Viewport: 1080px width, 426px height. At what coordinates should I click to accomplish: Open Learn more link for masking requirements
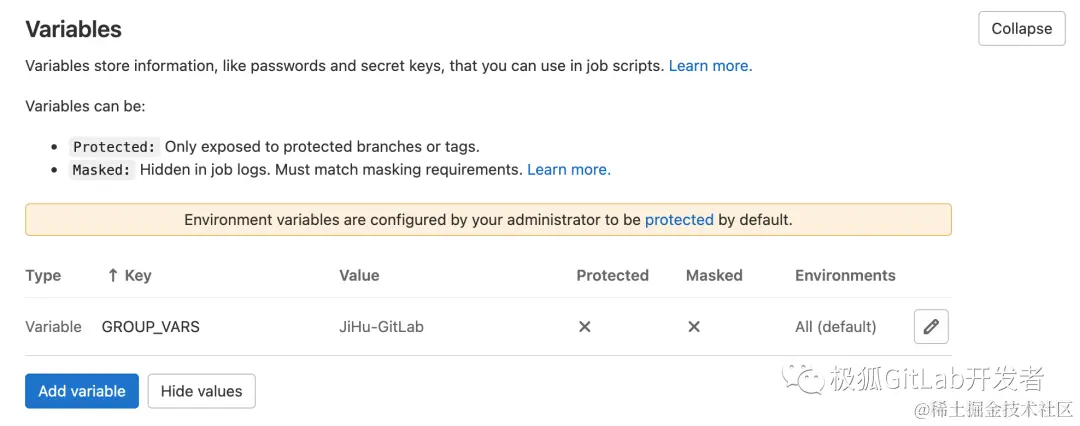pos(569,170)
